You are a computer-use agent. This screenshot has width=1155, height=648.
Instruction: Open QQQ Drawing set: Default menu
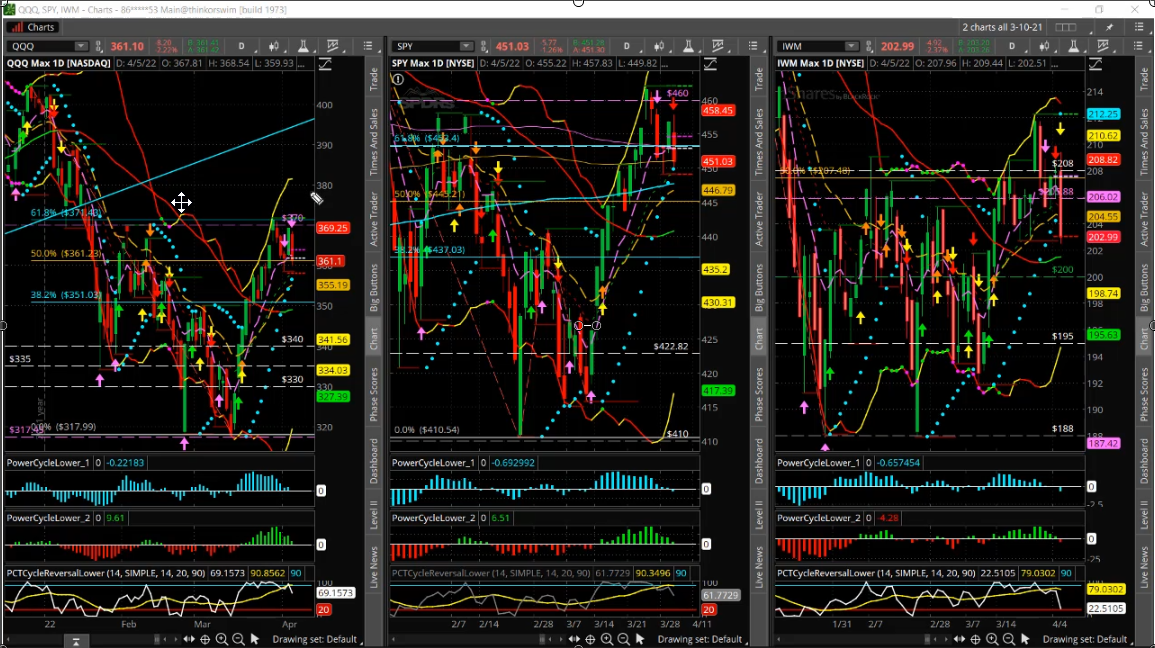click(x=315, y=639)
